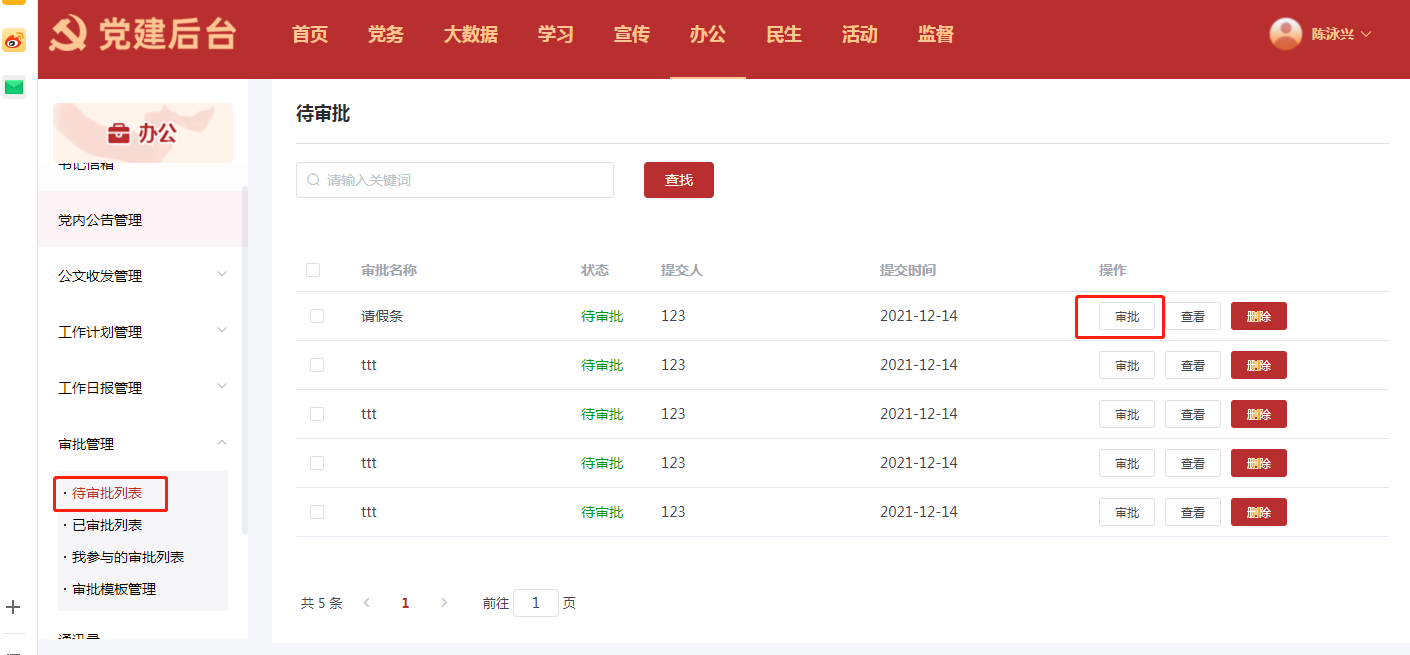Go to next page arrow in pagination
The height and width of the screenshot is (655, 1410).
click(x=444, y=603)
